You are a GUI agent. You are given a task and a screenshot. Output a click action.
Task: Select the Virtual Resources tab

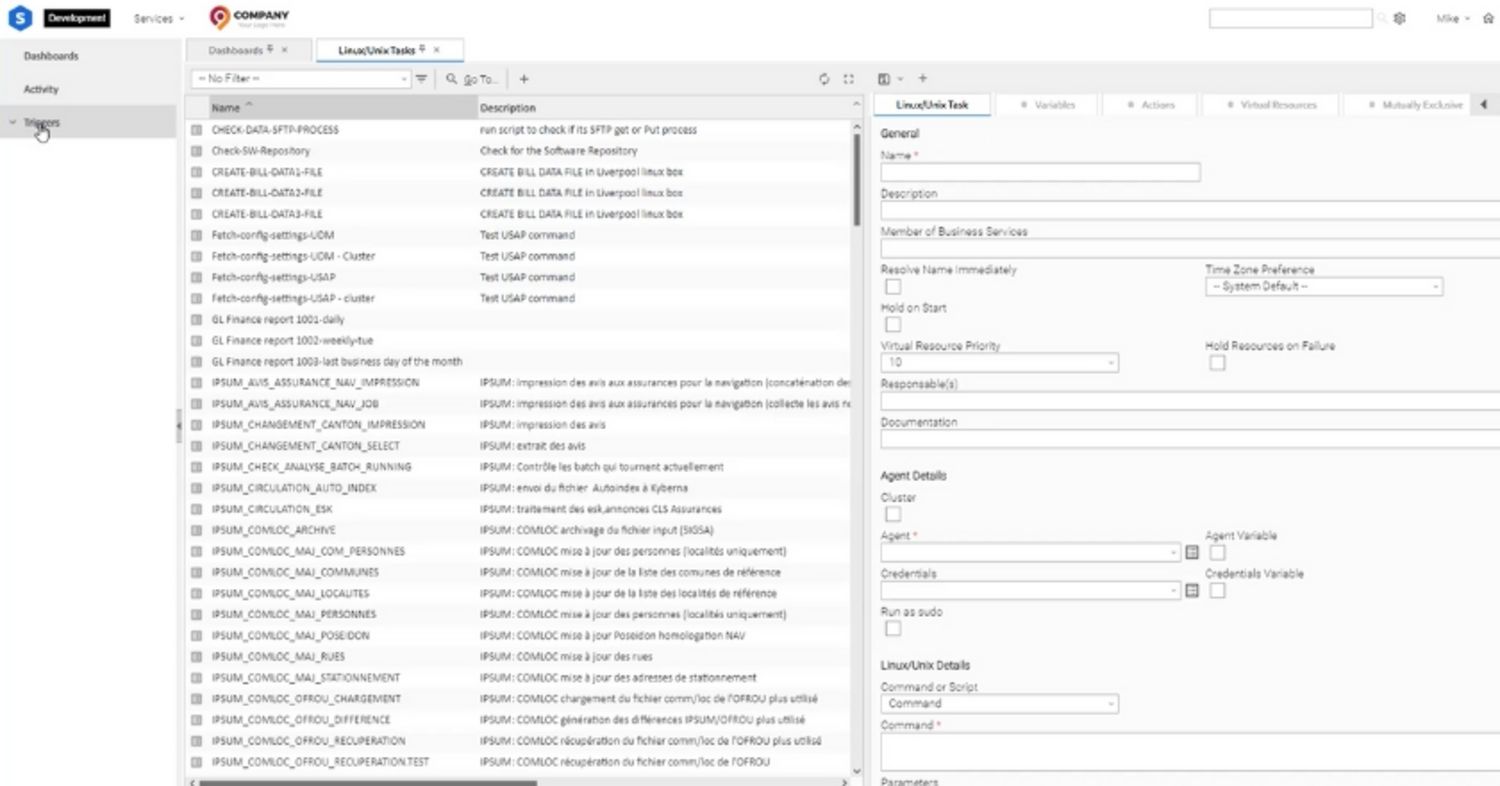(1272, 105)
